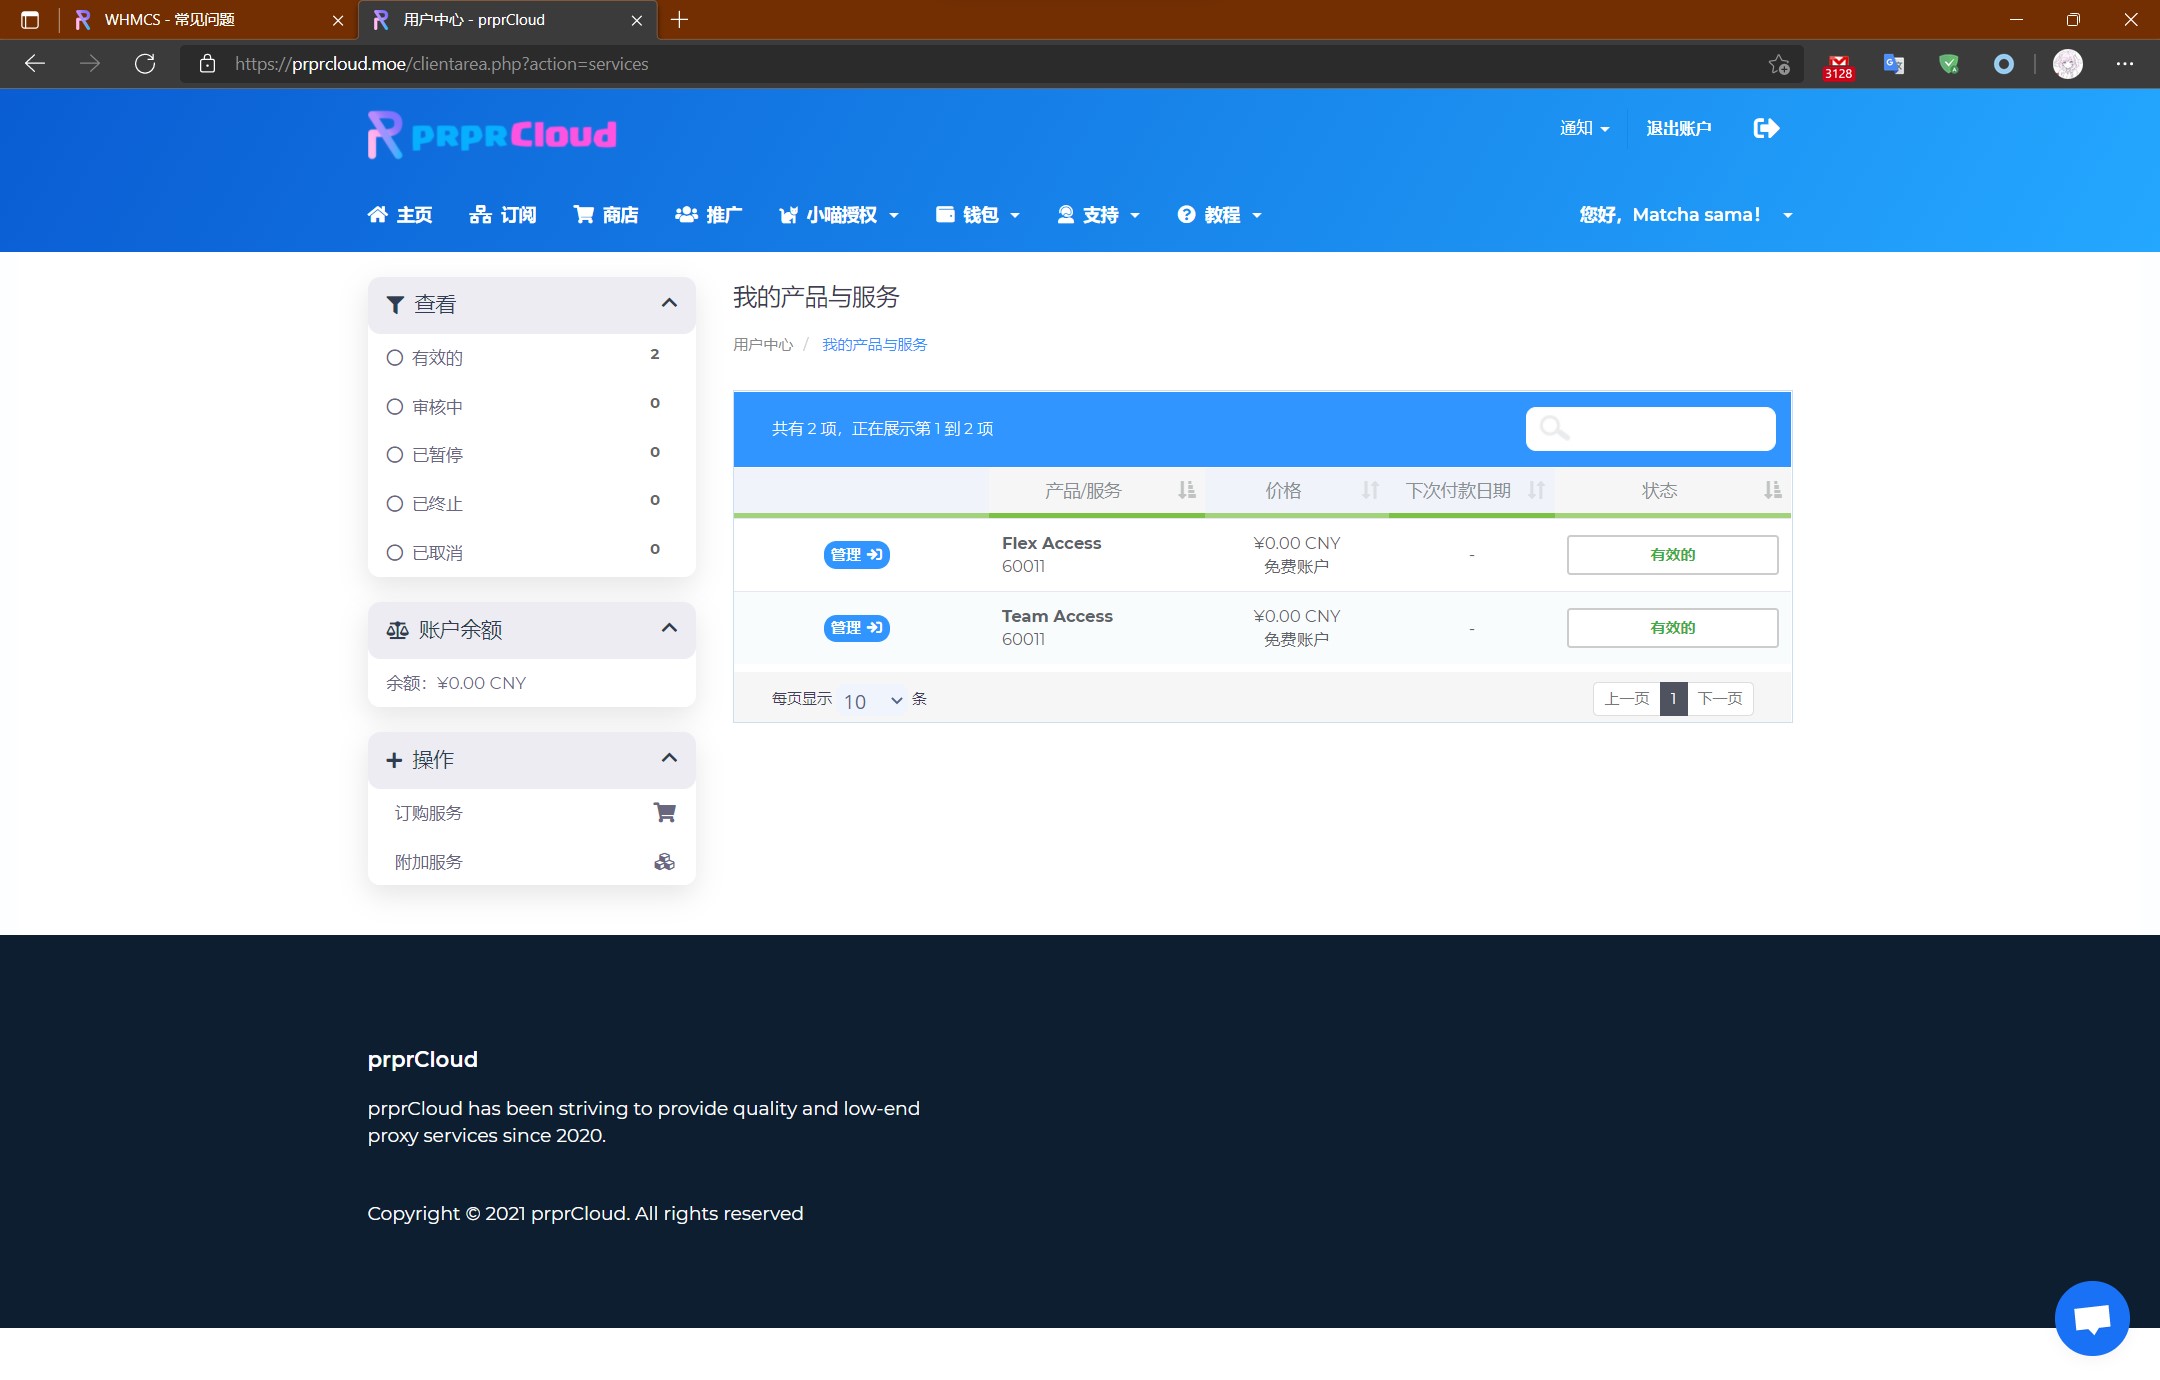The width and height of the screenshot is (2160, 1380).
Task: Click the logout arrow icon
Action: tap(1766, 128)
